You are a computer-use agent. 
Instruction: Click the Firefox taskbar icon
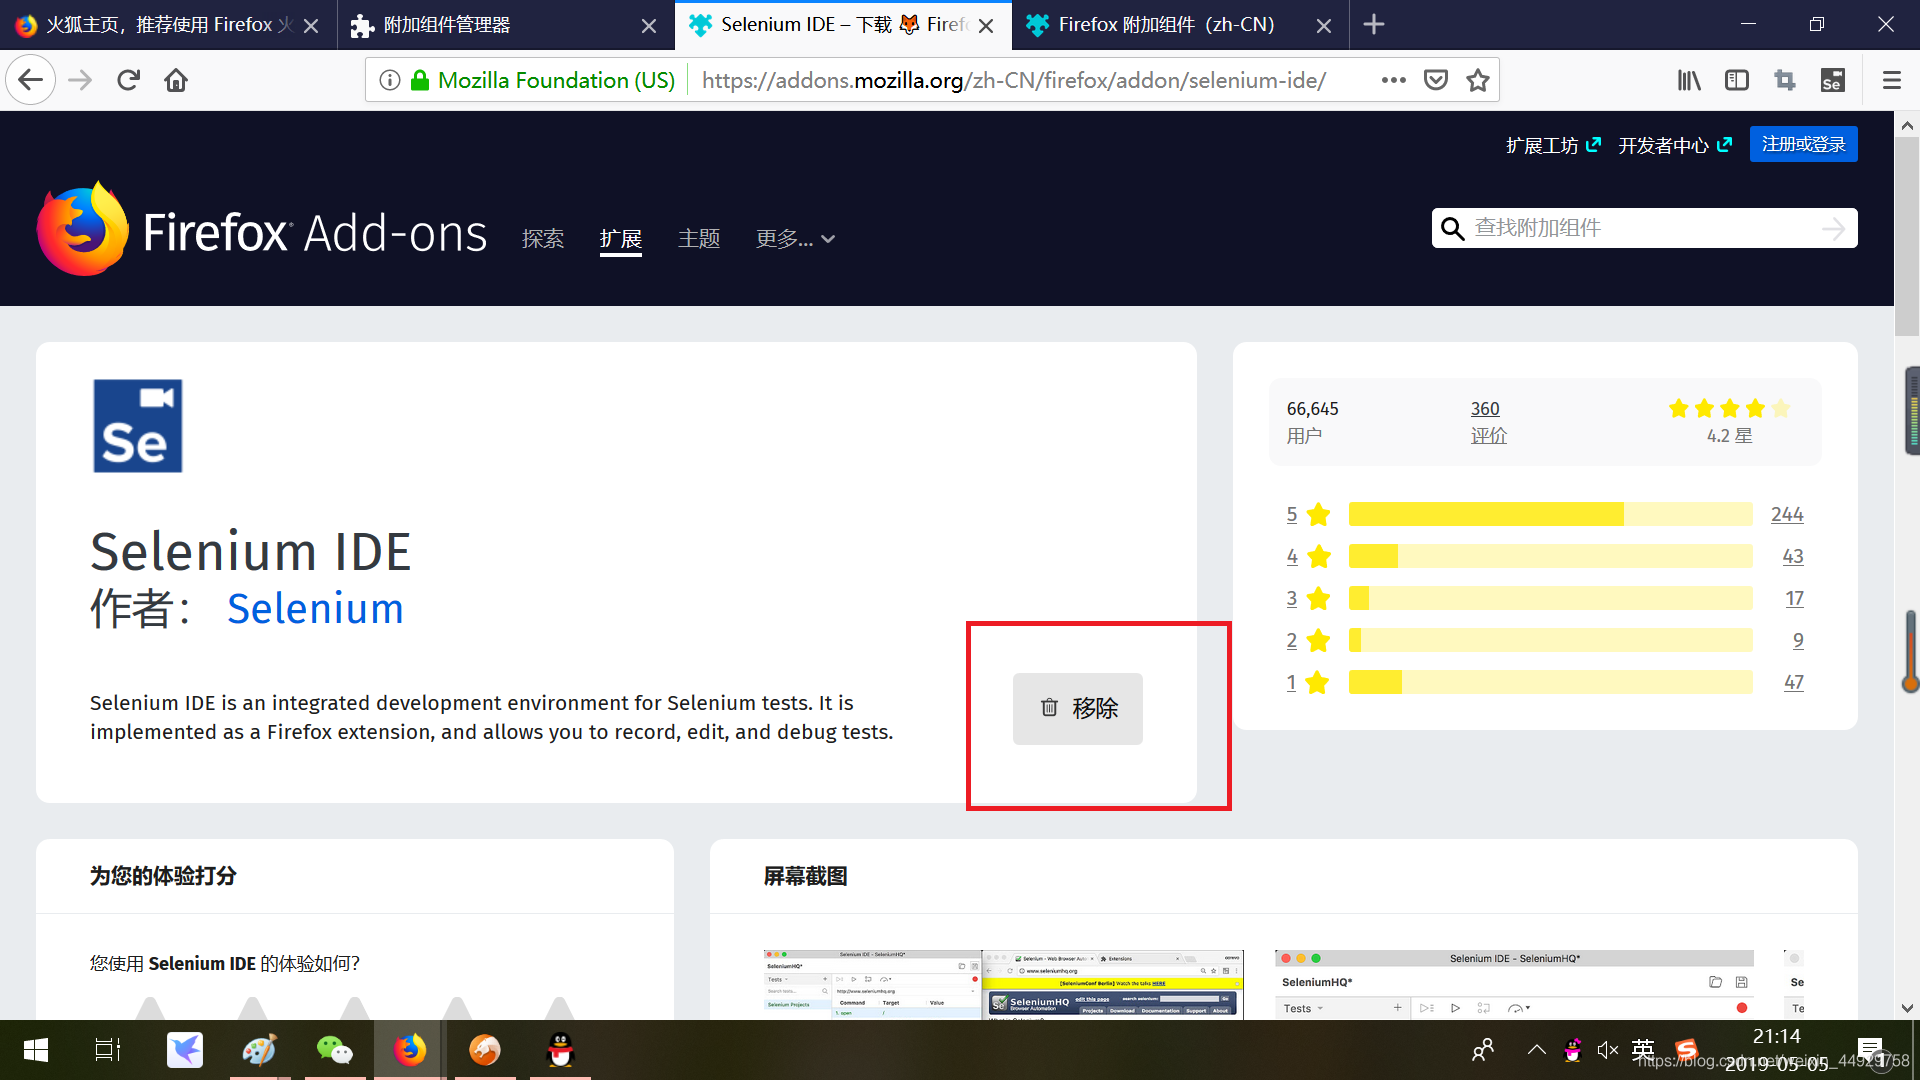[409, 1050]
